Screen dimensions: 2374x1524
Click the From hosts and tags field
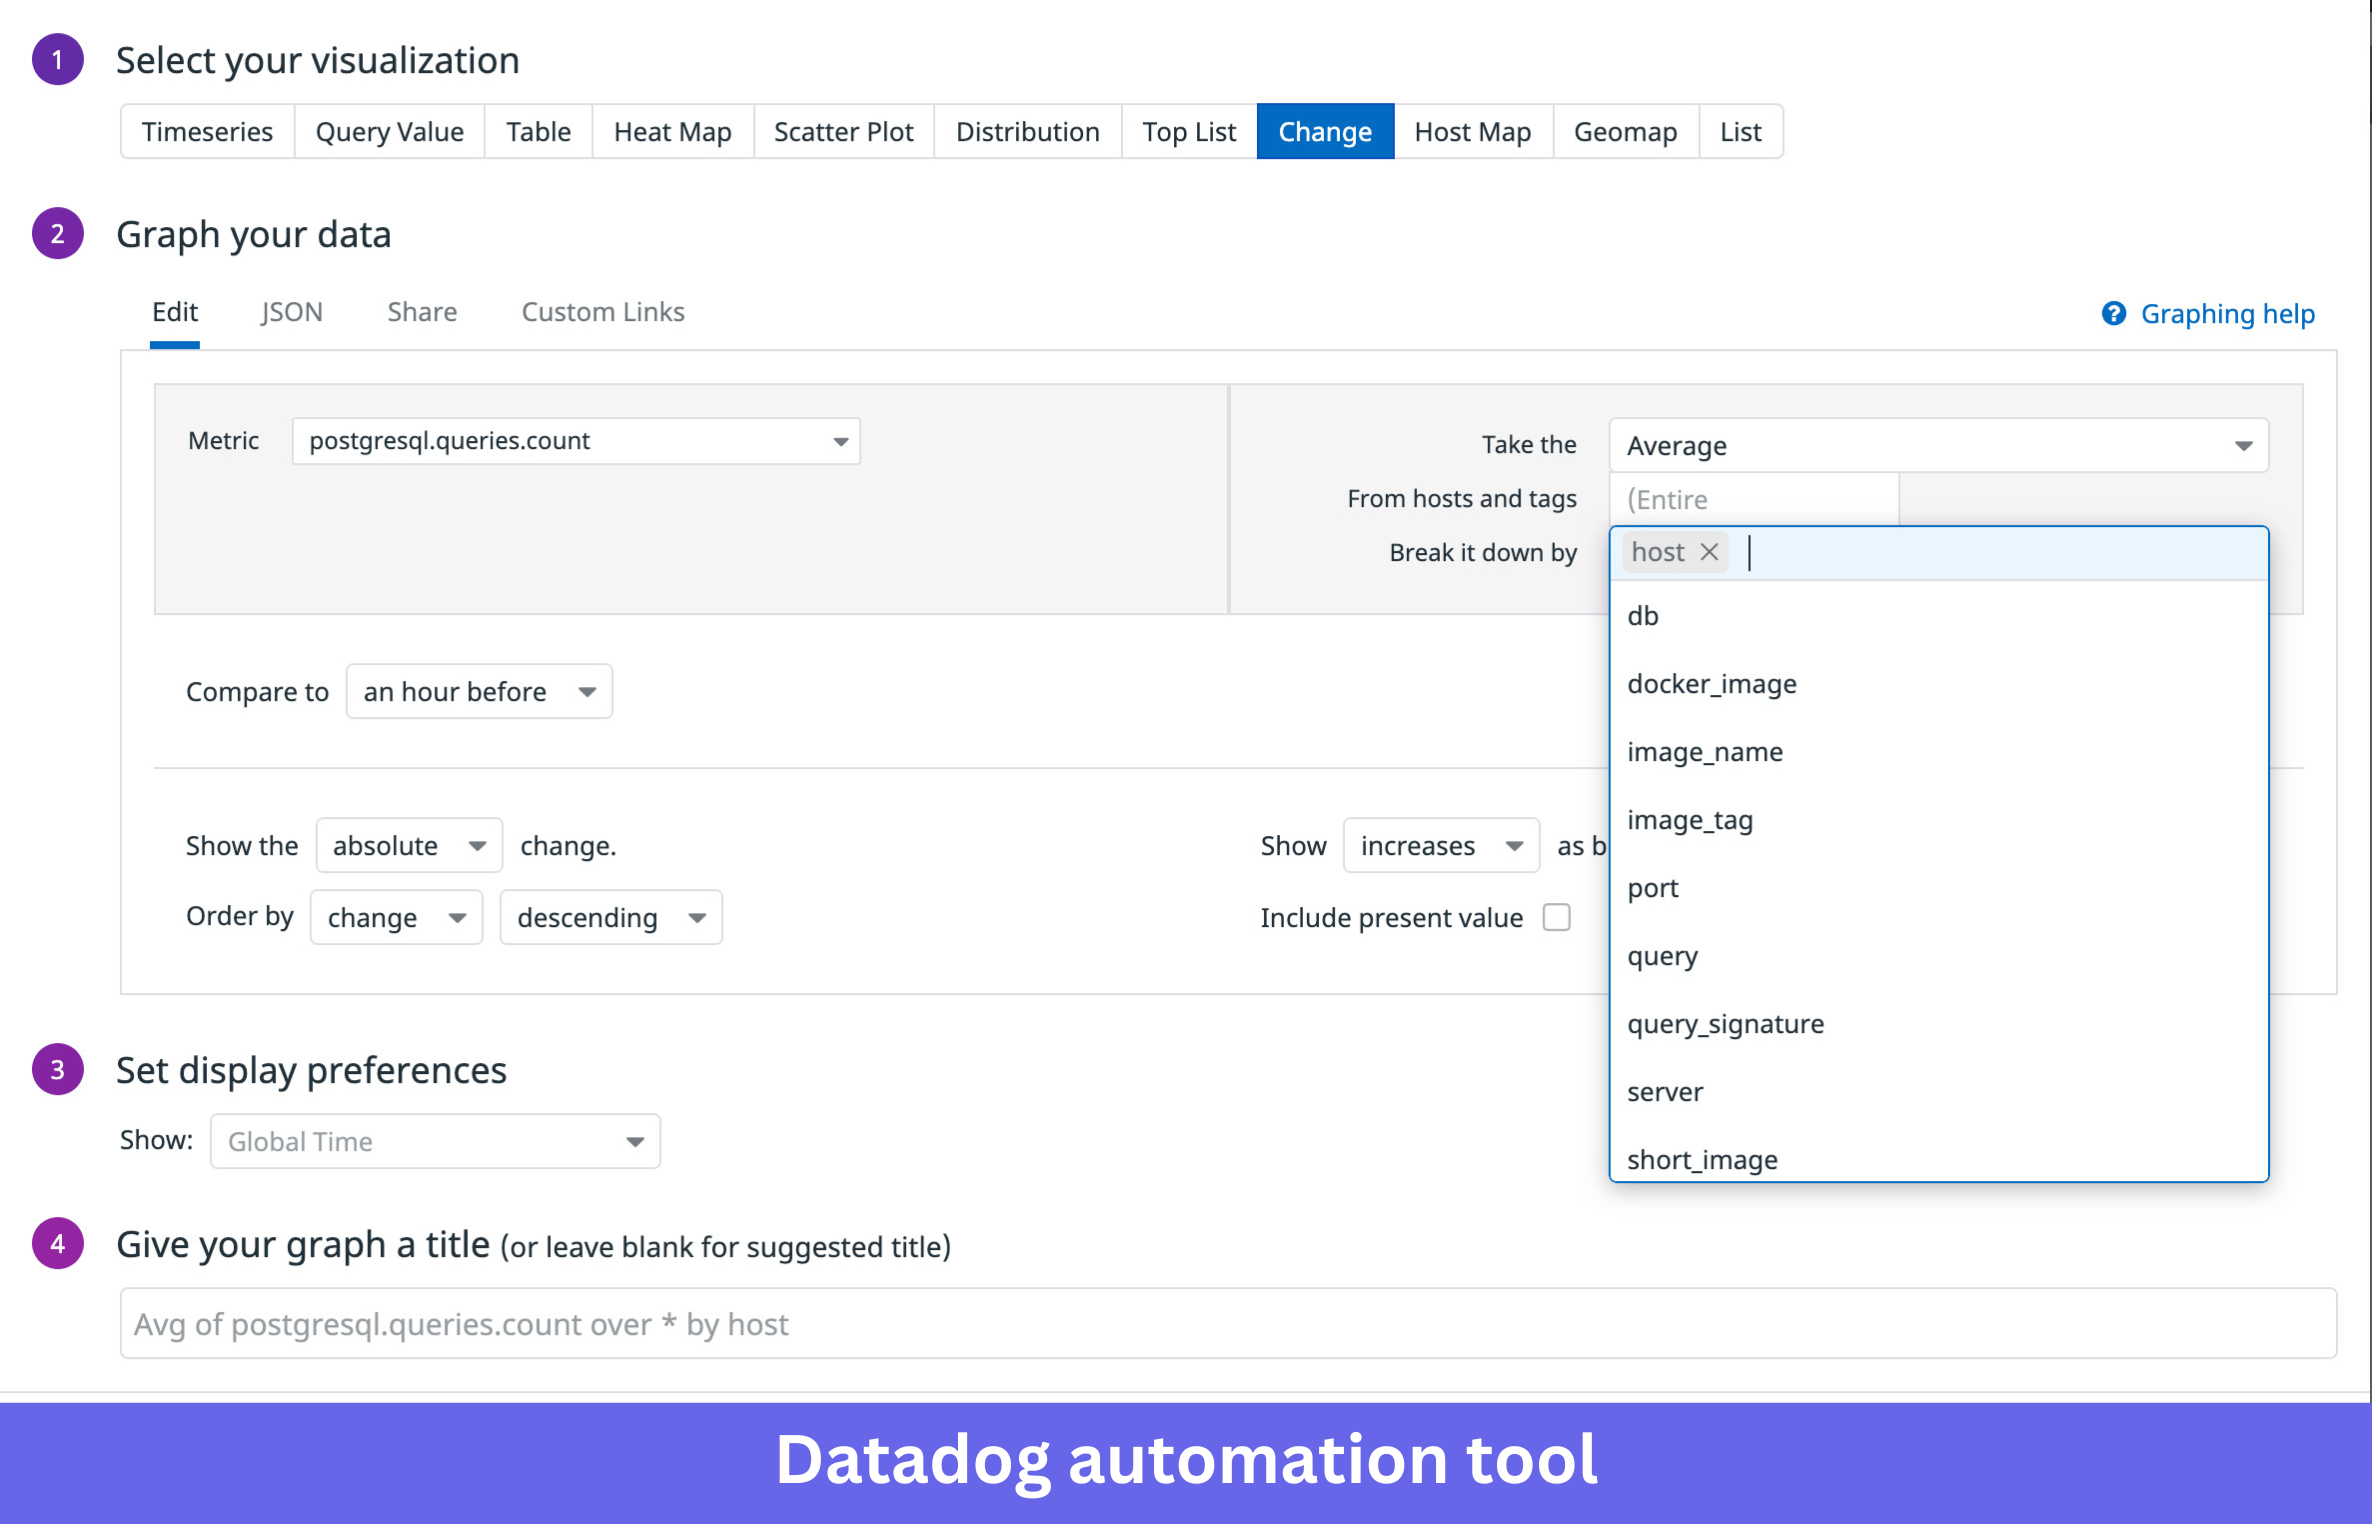(x=1753, y=499)
